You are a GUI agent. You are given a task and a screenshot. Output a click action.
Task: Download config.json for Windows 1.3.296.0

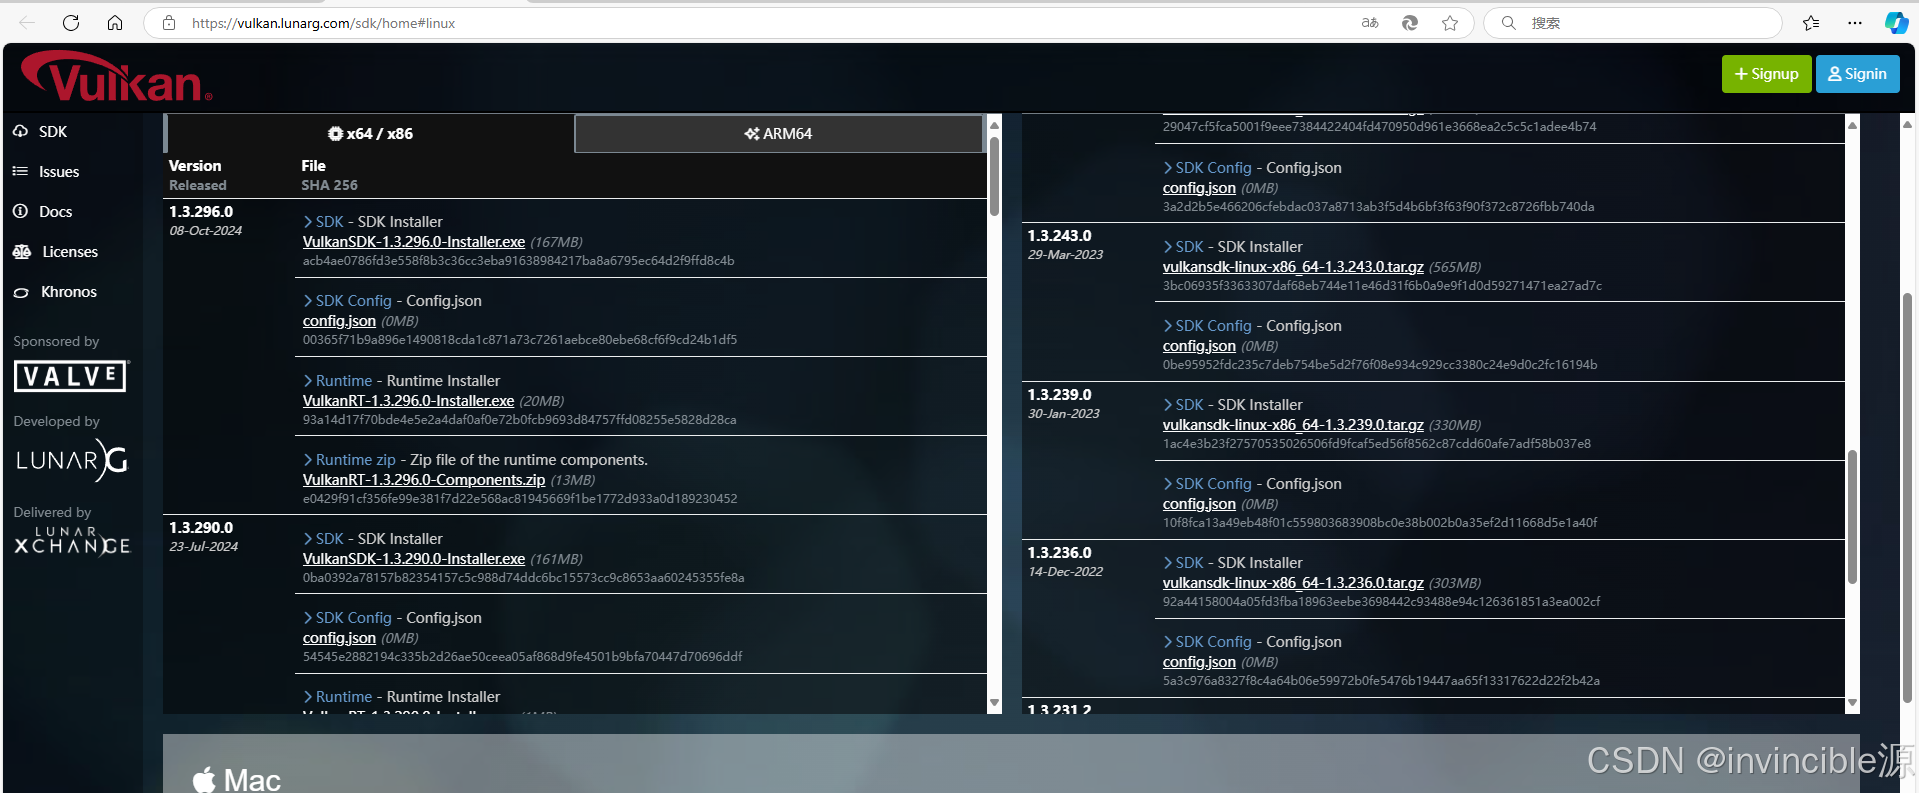pos(339,320)
